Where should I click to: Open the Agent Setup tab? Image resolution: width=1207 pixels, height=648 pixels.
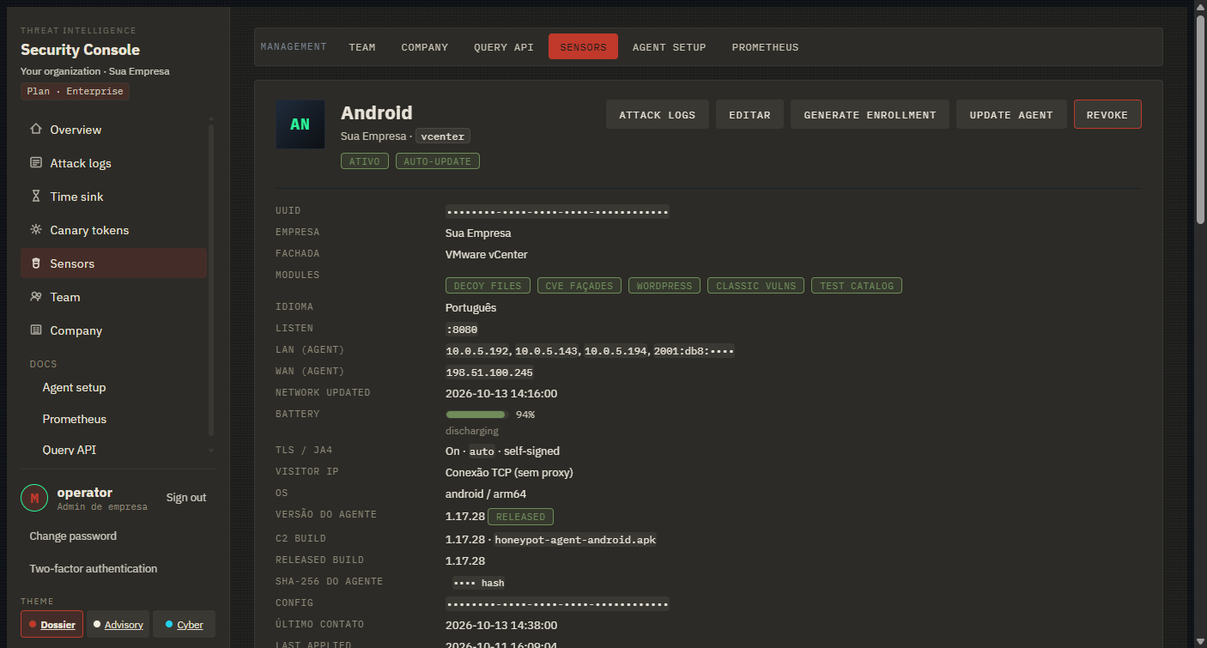tap(669, 47)
